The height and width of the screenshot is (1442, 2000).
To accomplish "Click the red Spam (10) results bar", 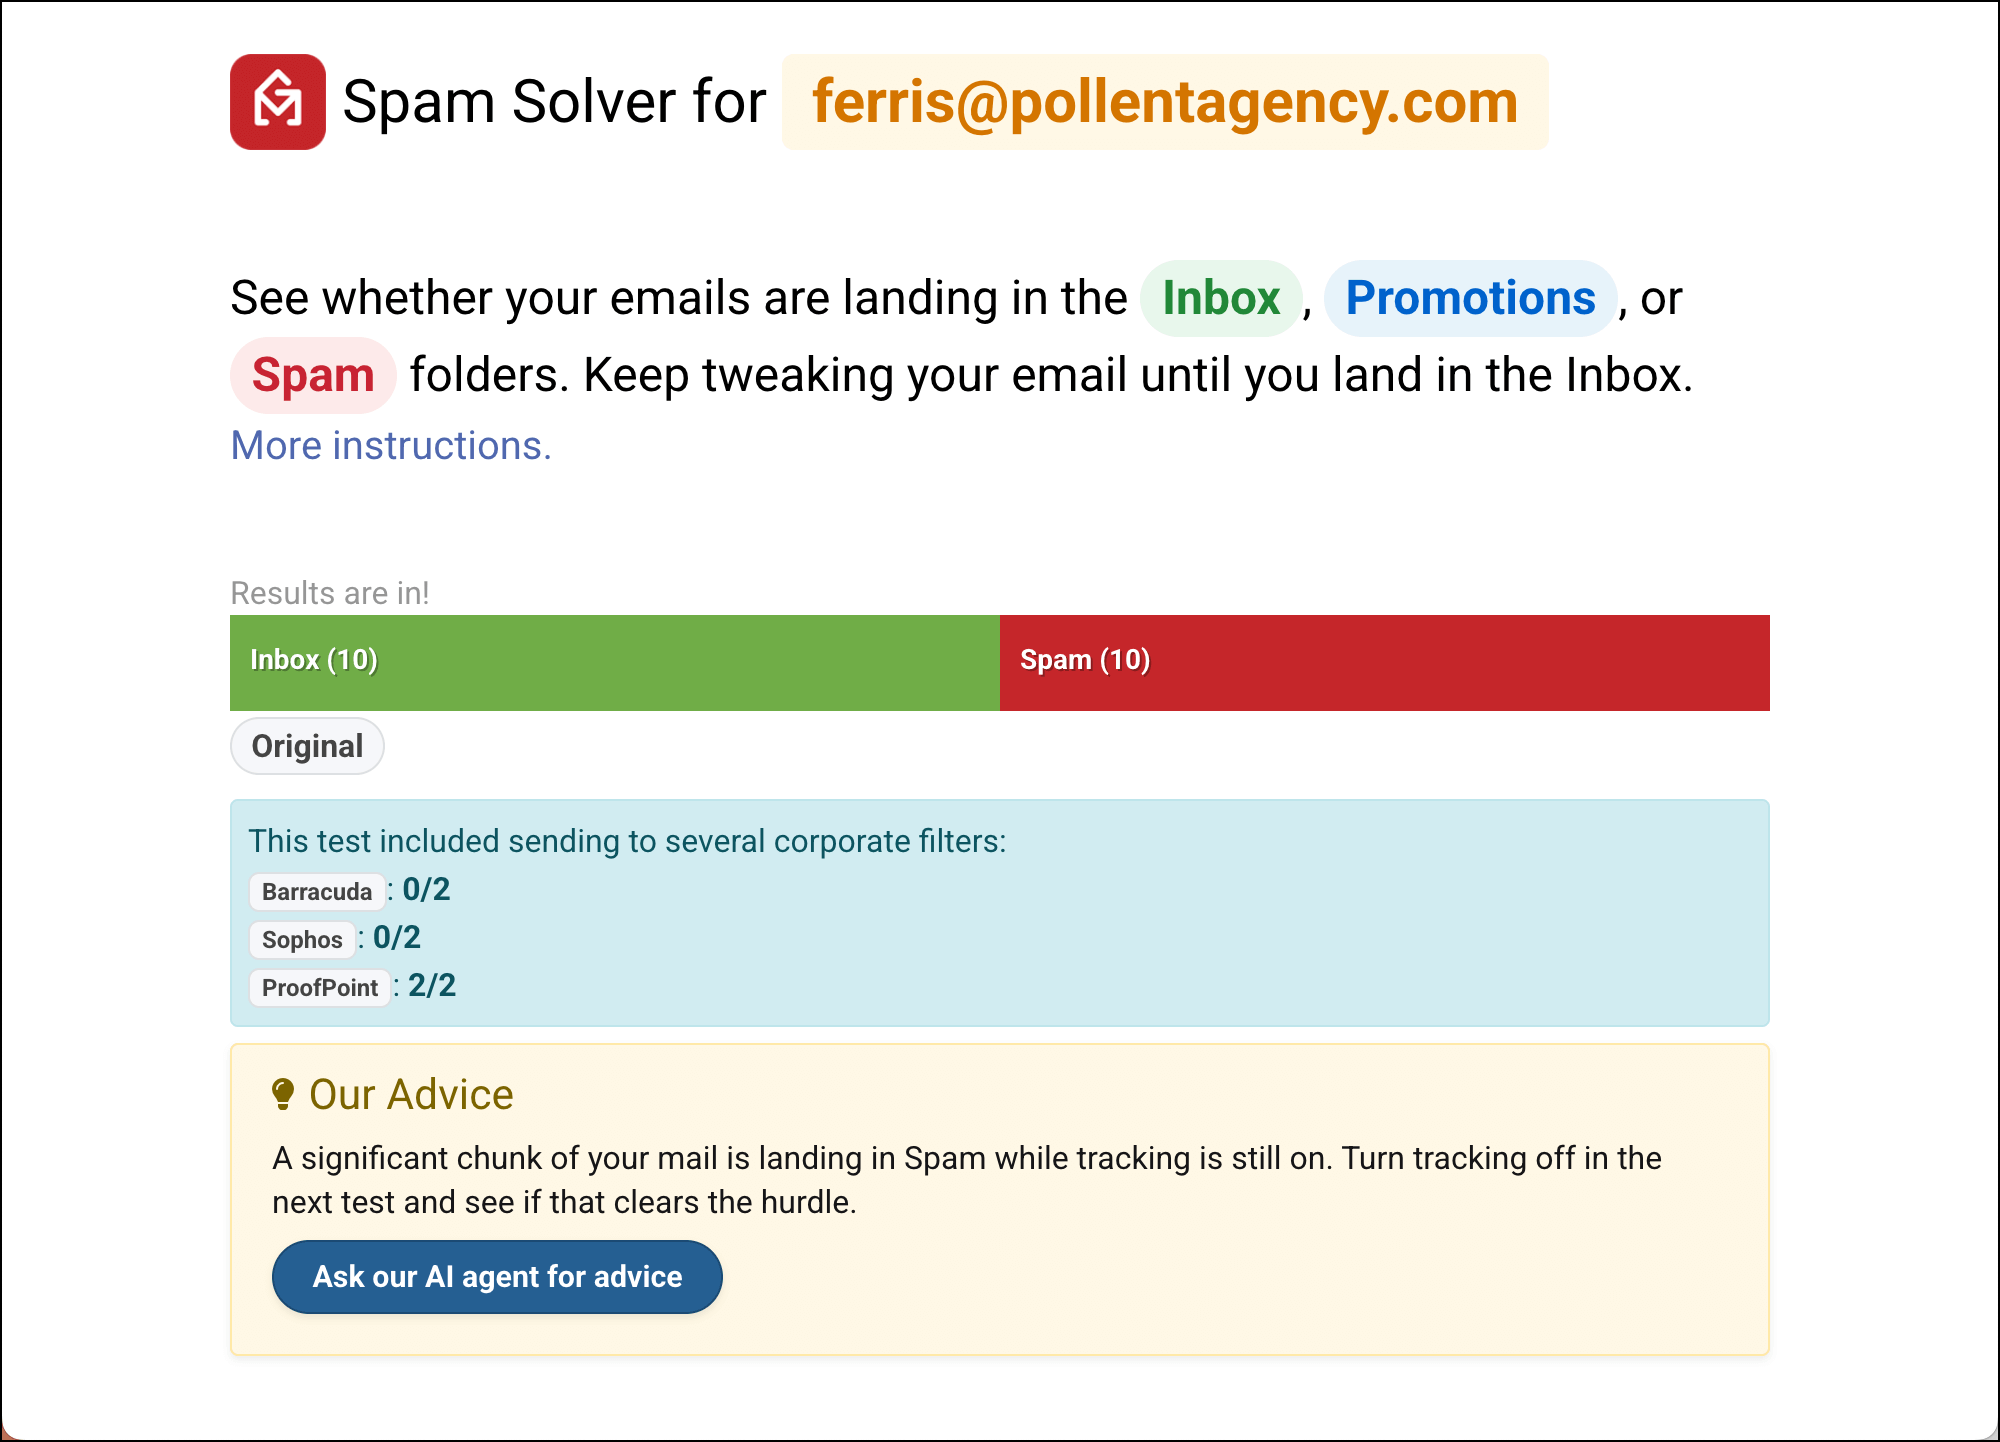I will (x=1384, y=662).
